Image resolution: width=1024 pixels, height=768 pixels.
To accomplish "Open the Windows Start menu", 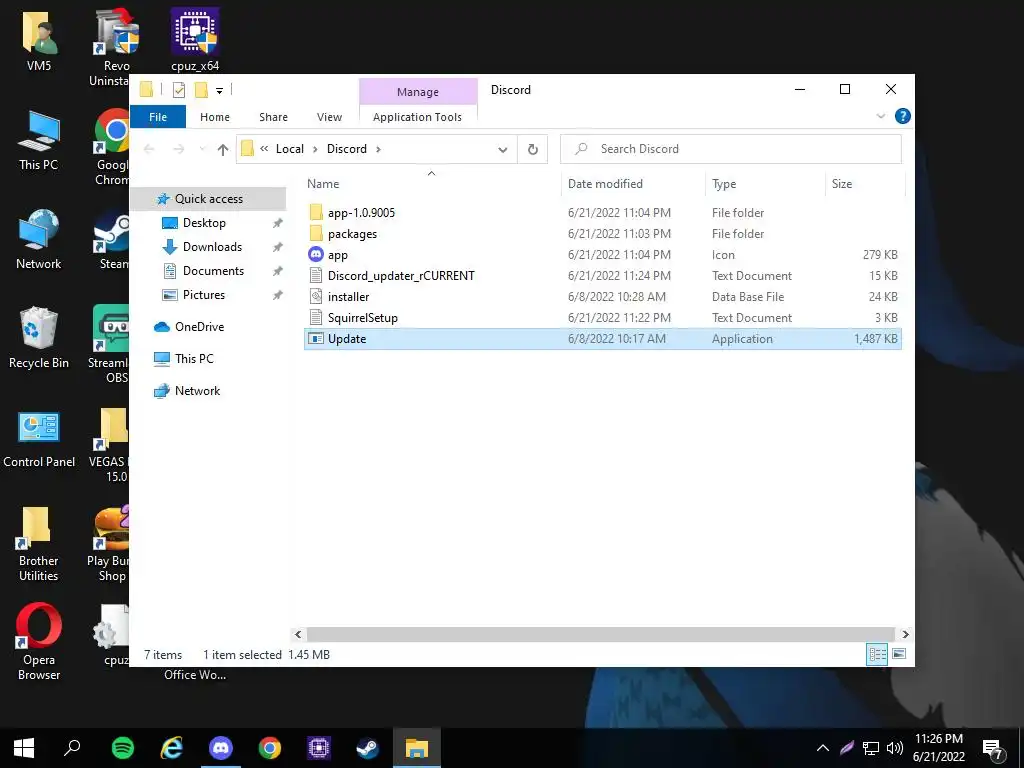I will pyautogui.click(x=24, y=748).
